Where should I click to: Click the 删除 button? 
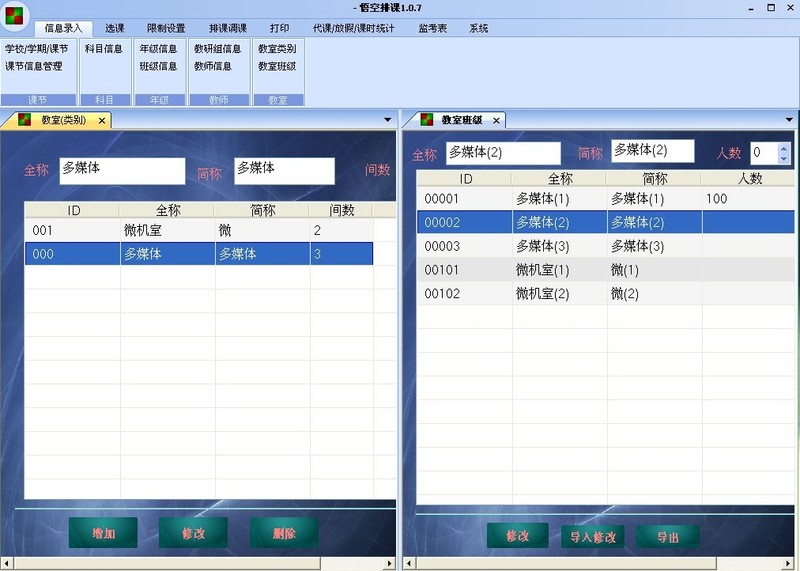click(x=284, y=533)
